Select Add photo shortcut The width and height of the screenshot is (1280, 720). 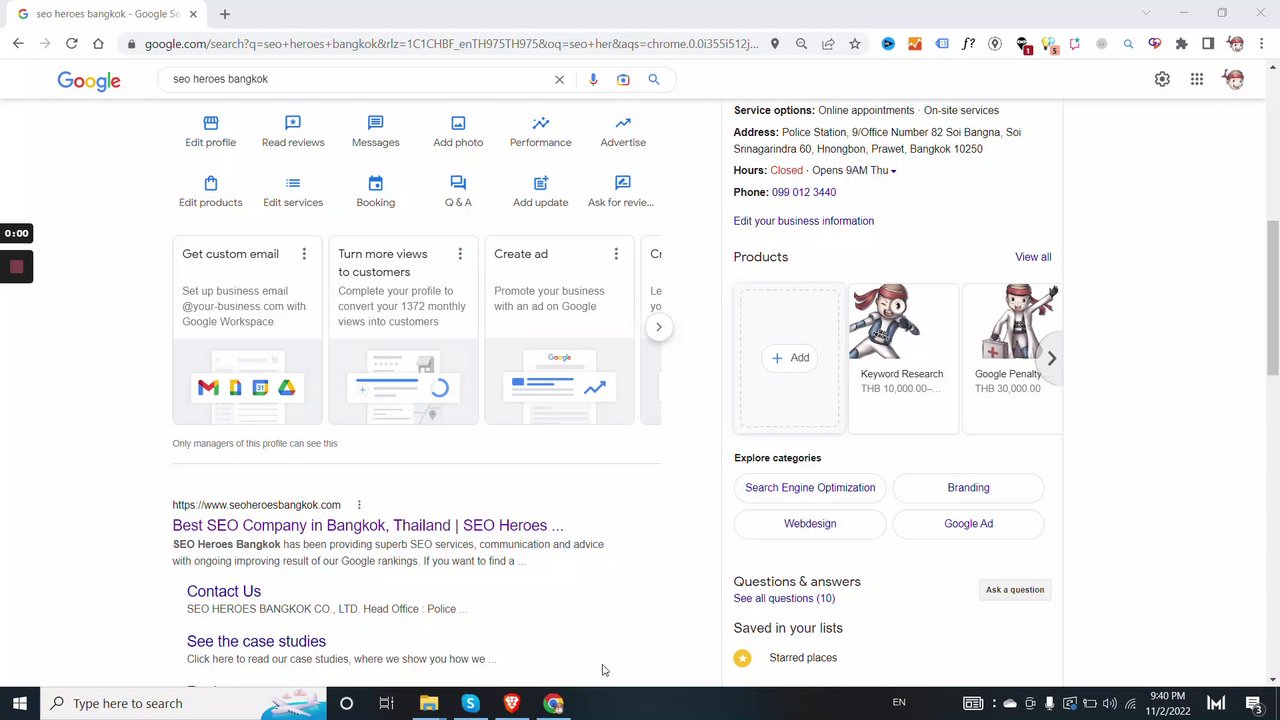coord(458,131)
